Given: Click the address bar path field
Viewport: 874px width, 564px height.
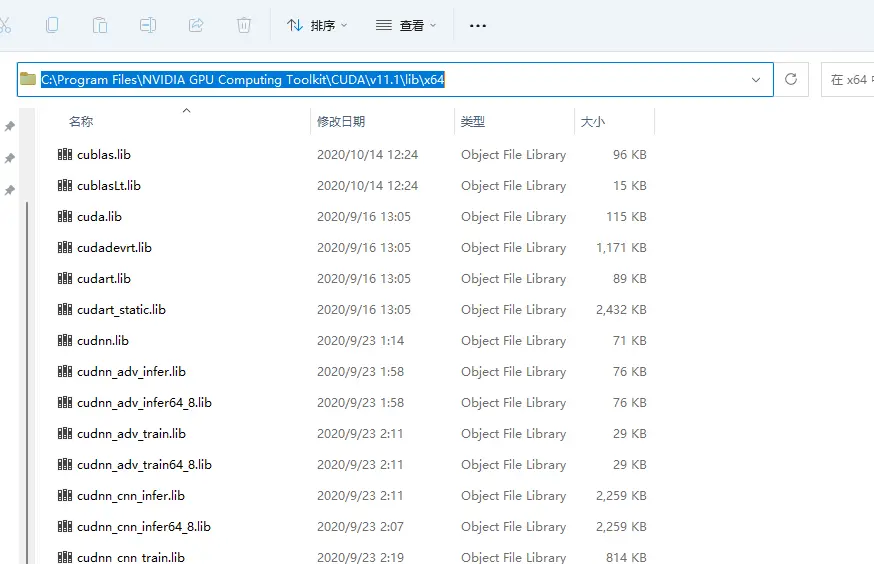Looking at the screenshot, I should (396, 79).
